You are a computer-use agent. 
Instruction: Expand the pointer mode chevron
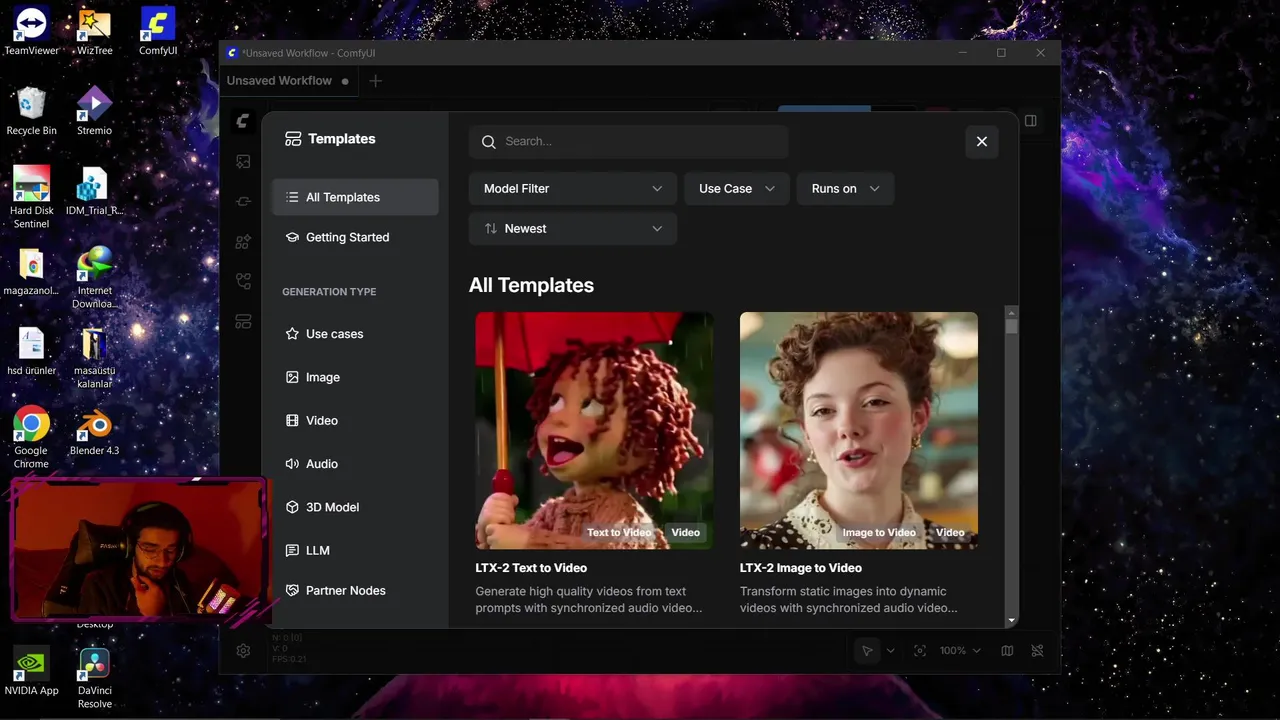(x=890, y=651)
